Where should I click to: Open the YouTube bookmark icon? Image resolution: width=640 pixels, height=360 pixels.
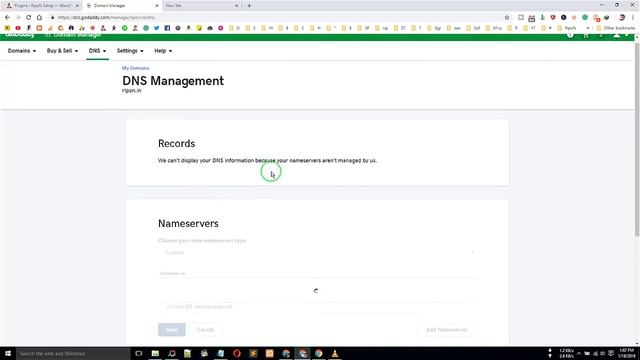coord(18,28)
